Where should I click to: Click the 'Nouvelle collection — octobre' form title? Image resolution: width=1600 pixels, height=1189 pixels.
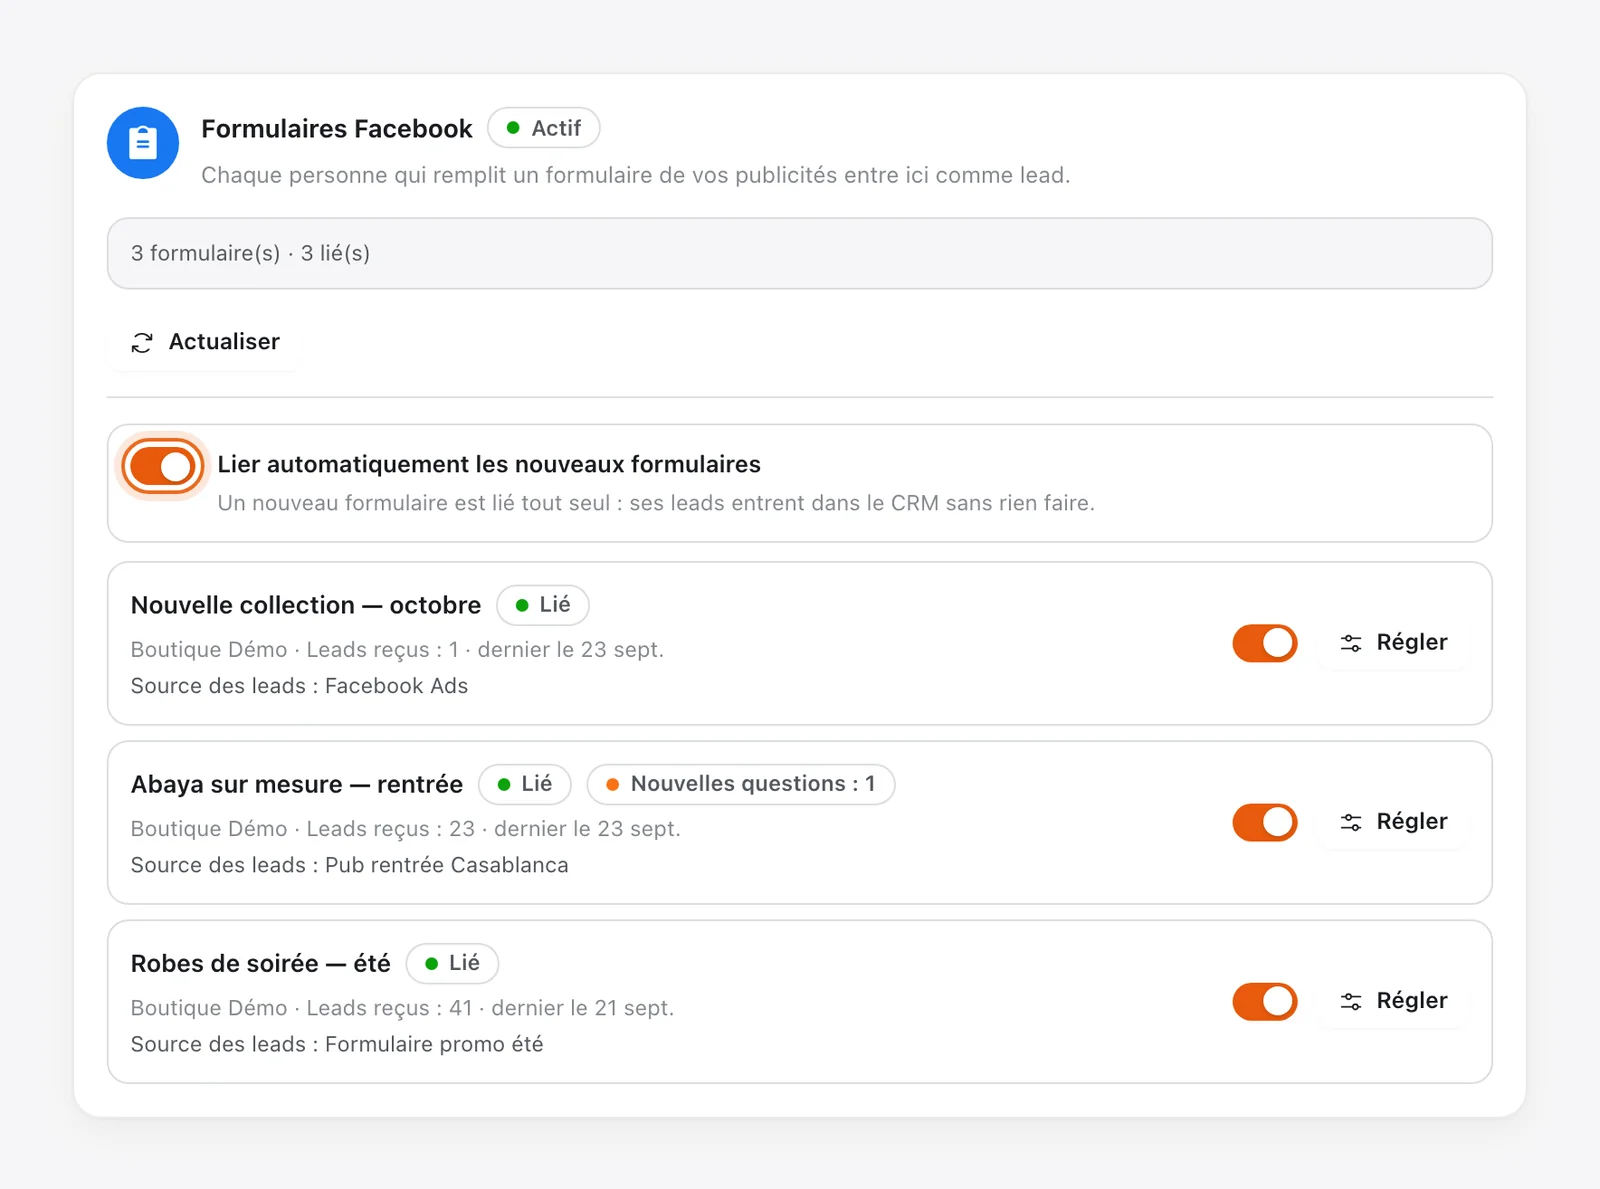[306, 605]
